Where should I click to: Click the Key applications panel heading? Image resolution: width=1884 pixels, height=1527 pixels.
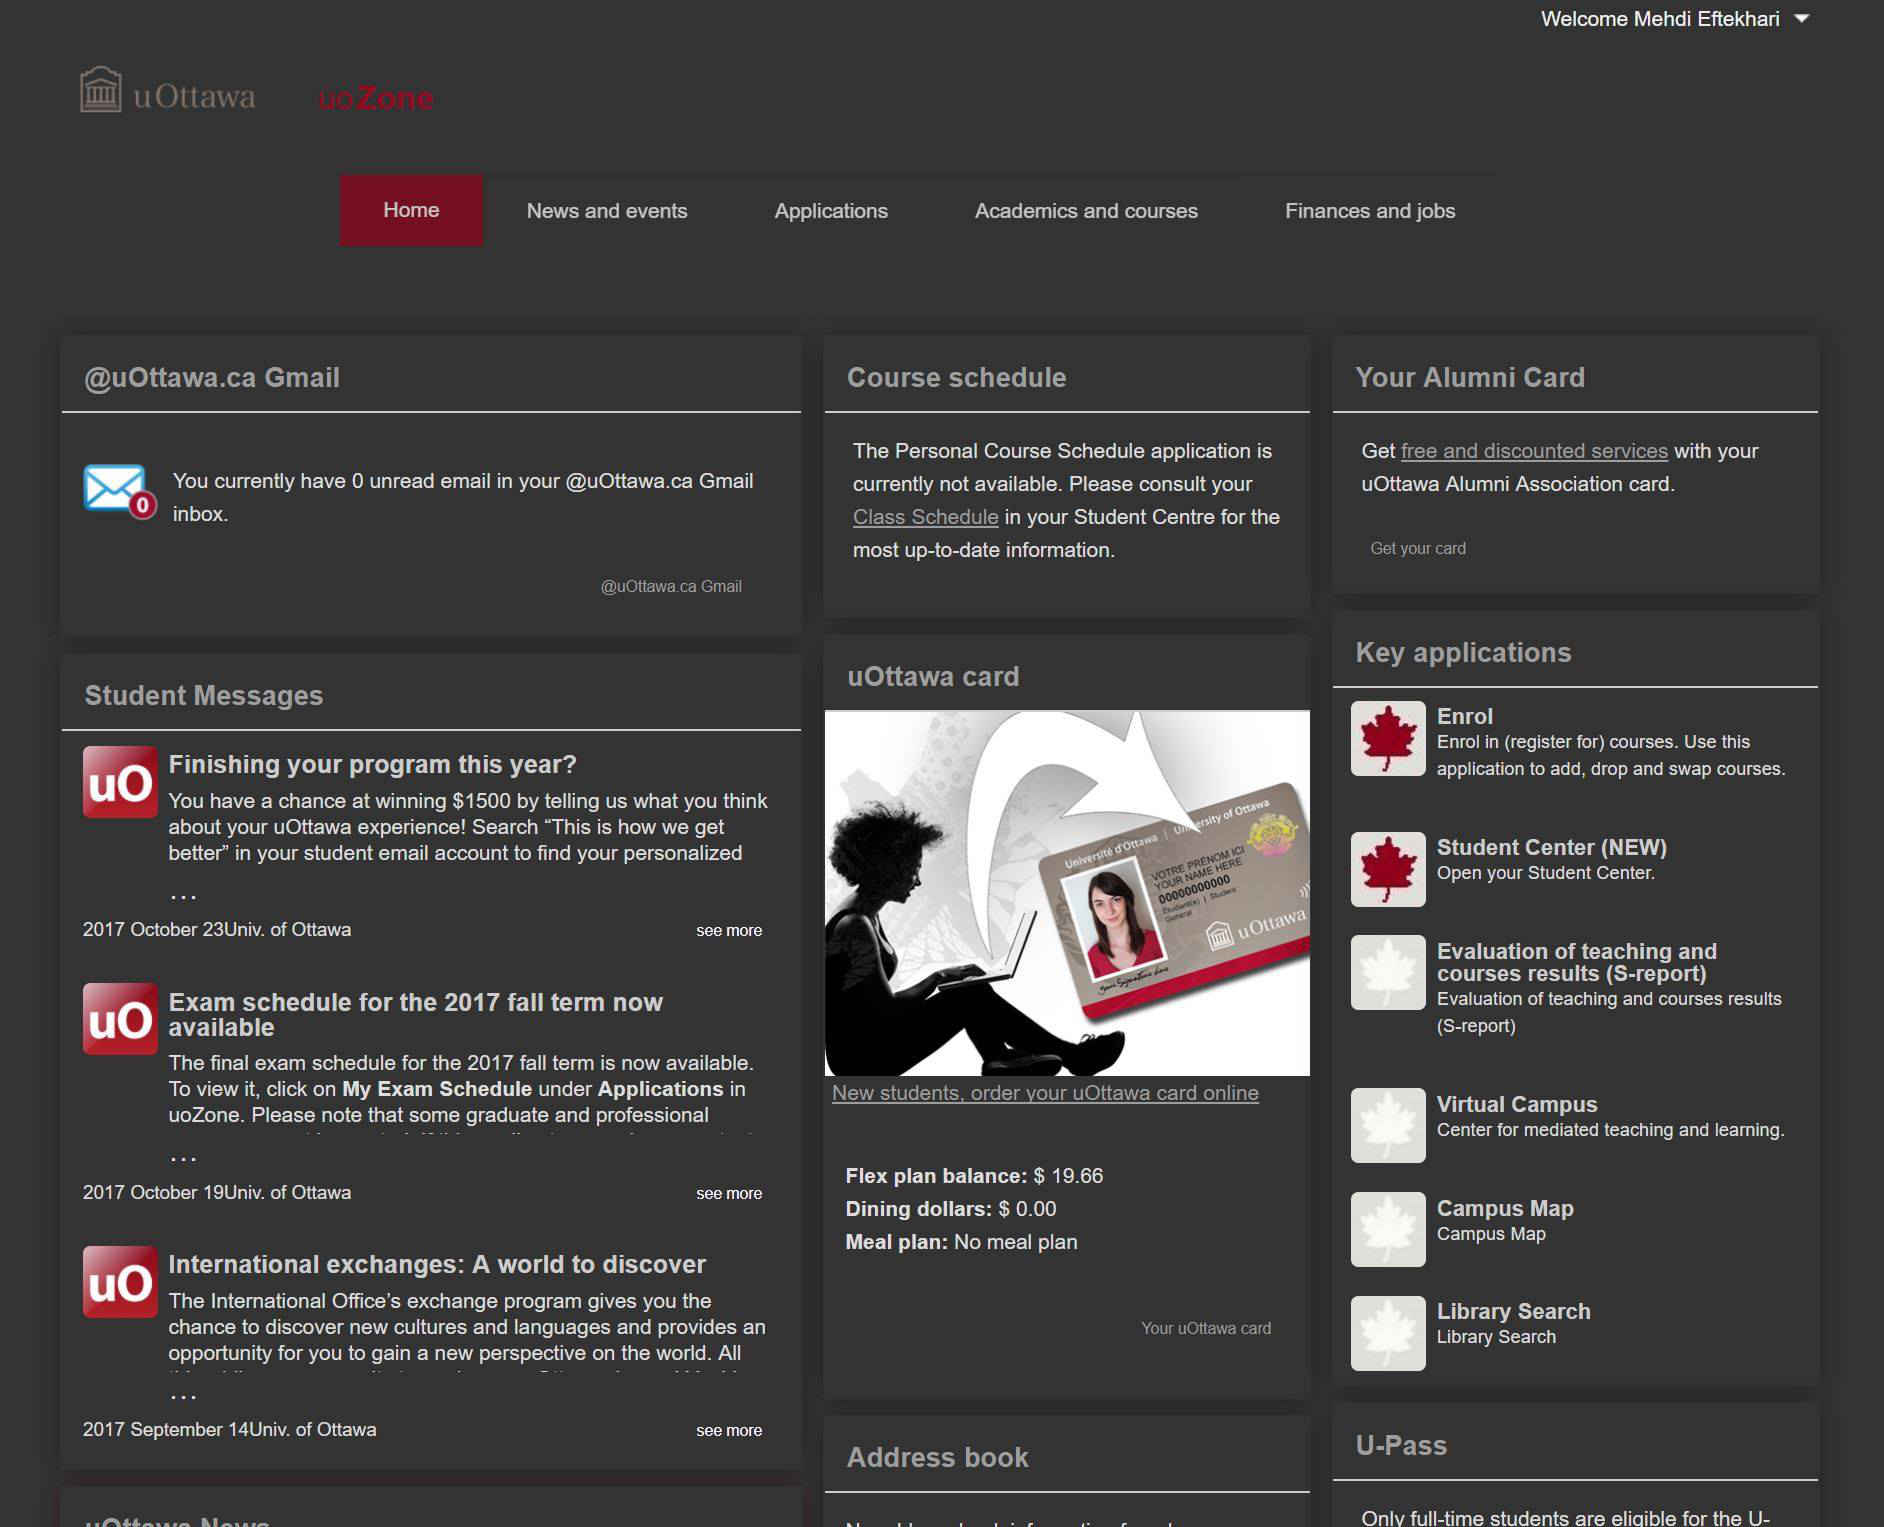1463,653
